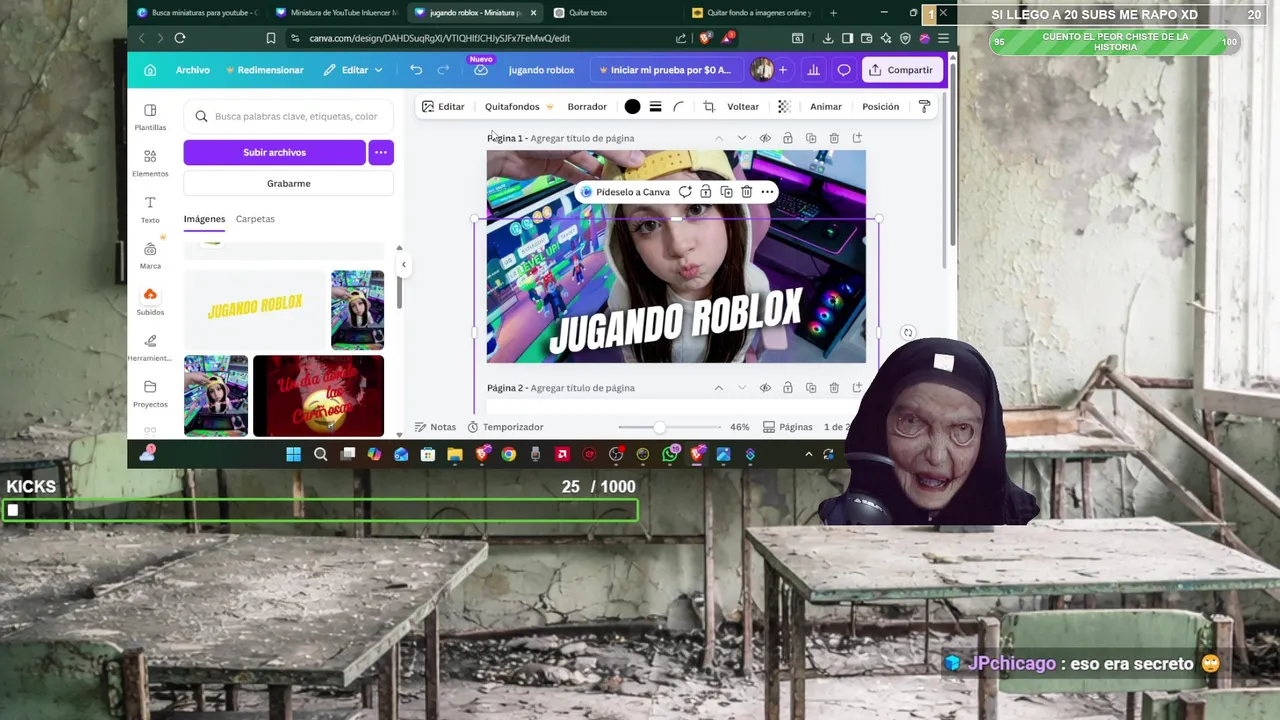Viewport: 1280px width, 720px height.
Task: Open the Subidos uploads panel
Action: pyautogui.click(x=150, y=301)
